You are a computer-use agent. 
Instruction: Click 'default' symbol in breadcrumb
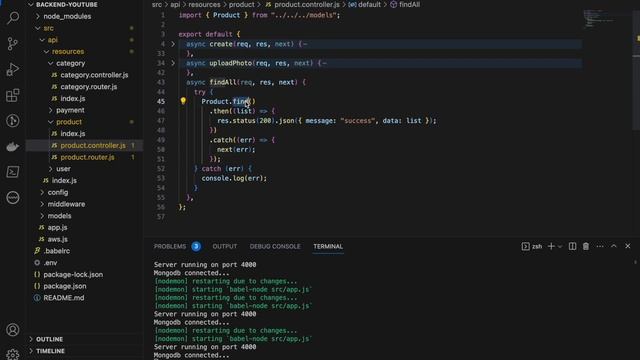tap(369, 4)
